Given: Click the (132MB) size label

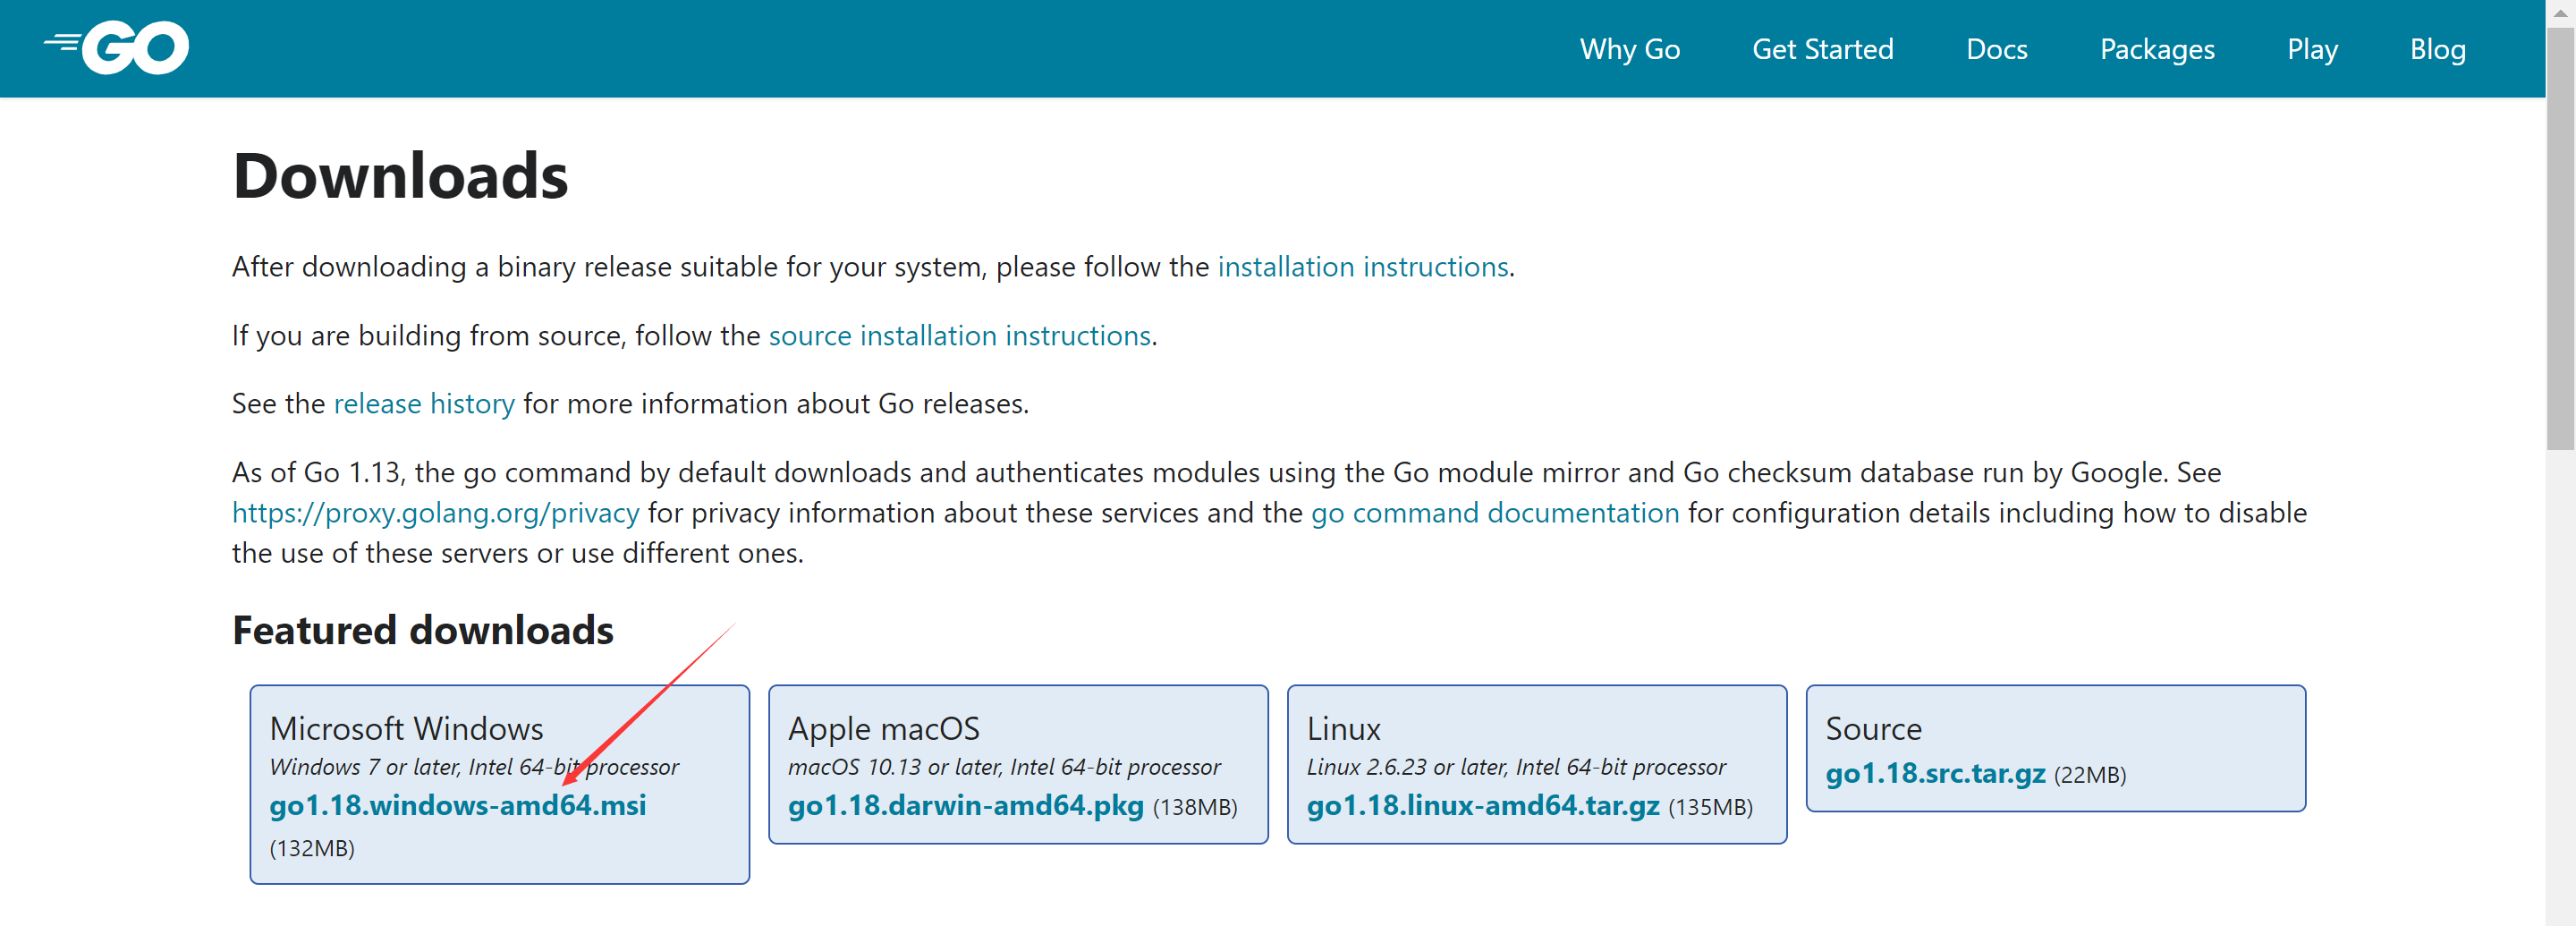Looking at the screenshot, I should tap(312, 848).
